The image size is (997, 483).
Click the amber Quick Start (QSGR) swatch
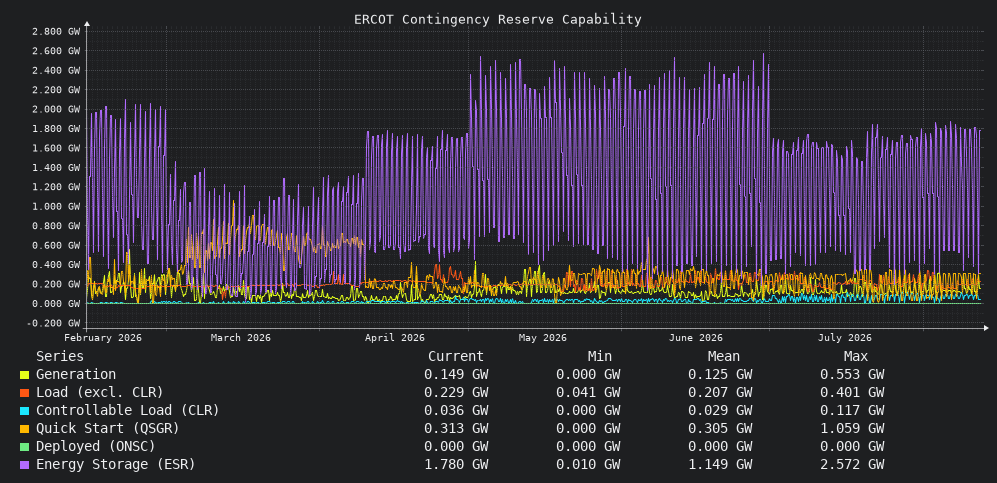(x=24, y=429)
